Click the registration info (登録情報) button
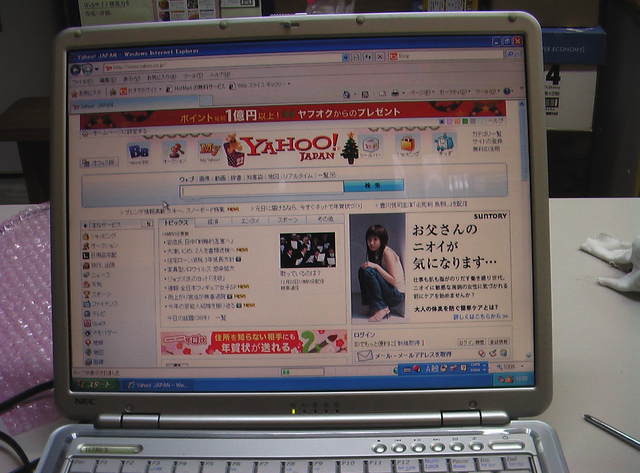Image resolution: width=640 pixels, height=473 pixels. pyautogui.click(x=498, y=341)
